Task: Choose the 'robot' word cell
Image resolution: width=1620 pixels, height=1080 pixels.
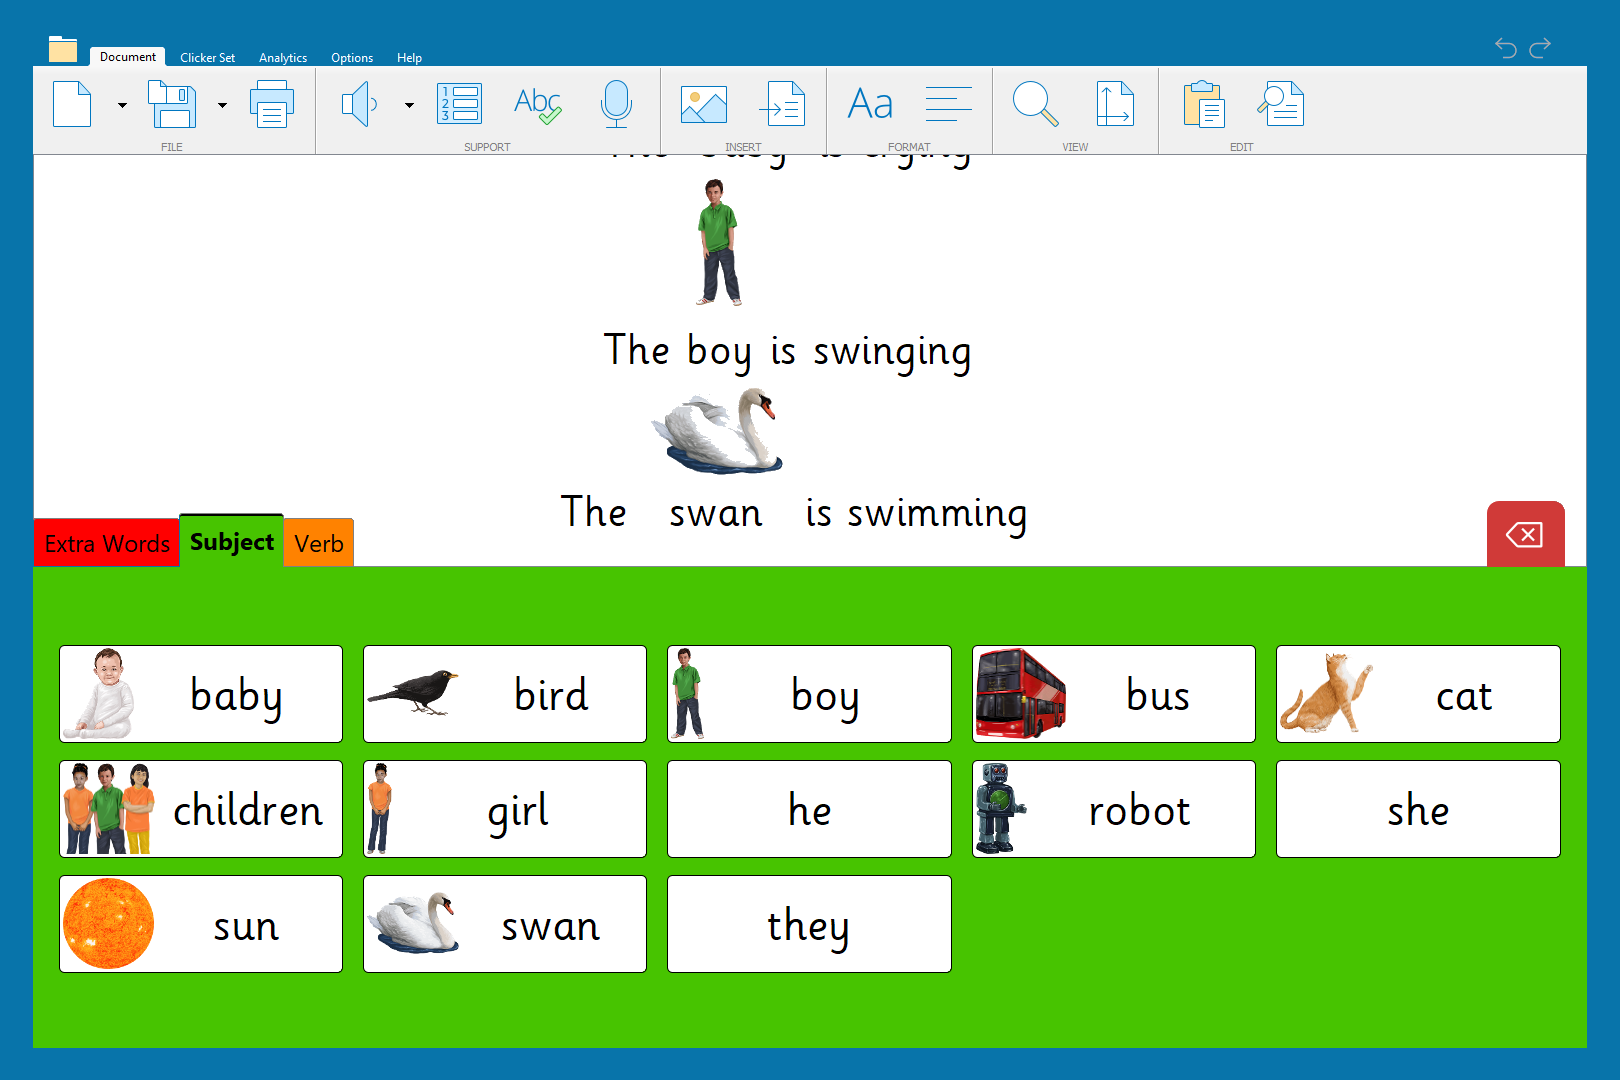Action: pyautogui.click(x=1113, y=809)
